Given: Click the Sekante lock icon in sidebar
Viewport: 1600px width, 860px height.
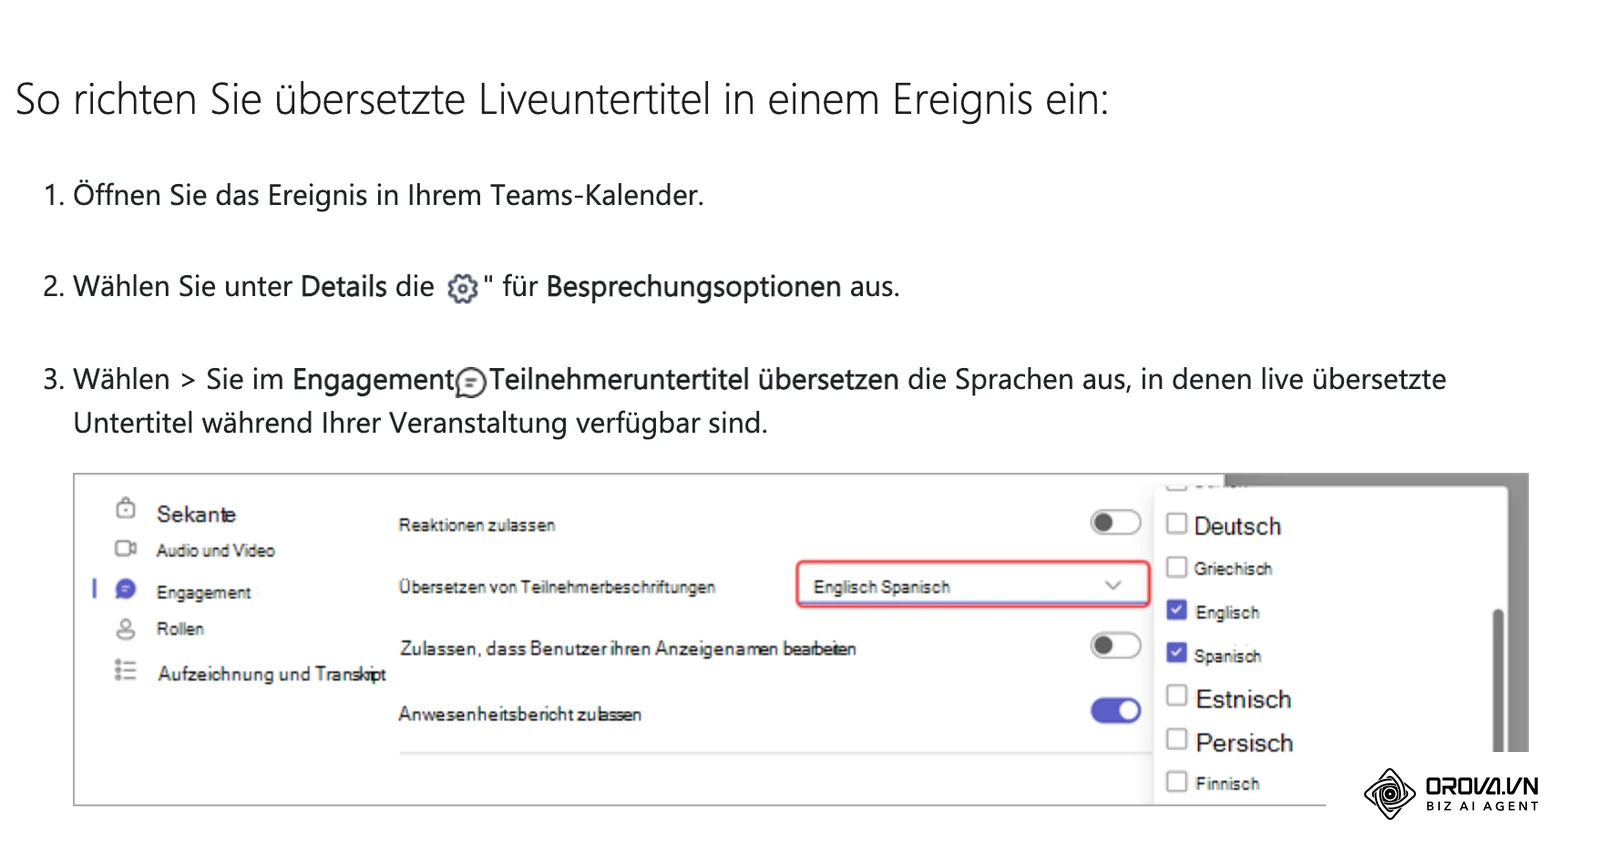Looking at the screenshot, I should point(125,508).
